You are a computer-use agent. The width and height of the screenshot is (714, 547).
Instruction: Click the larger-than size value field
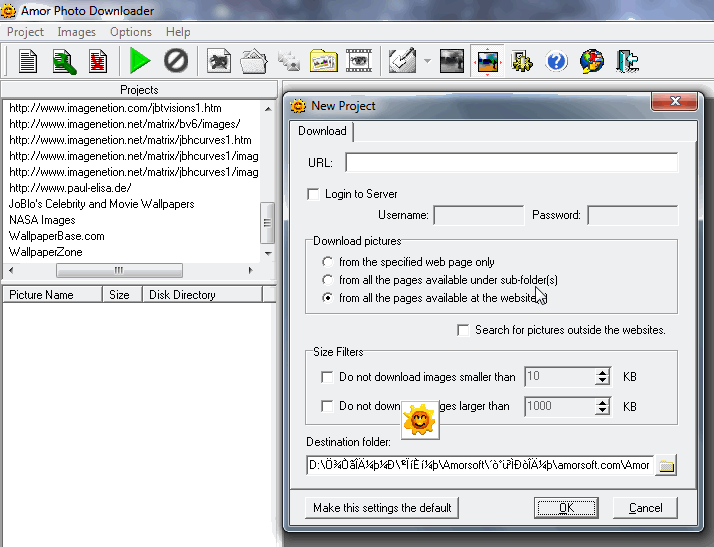click(x=559, y=406)
